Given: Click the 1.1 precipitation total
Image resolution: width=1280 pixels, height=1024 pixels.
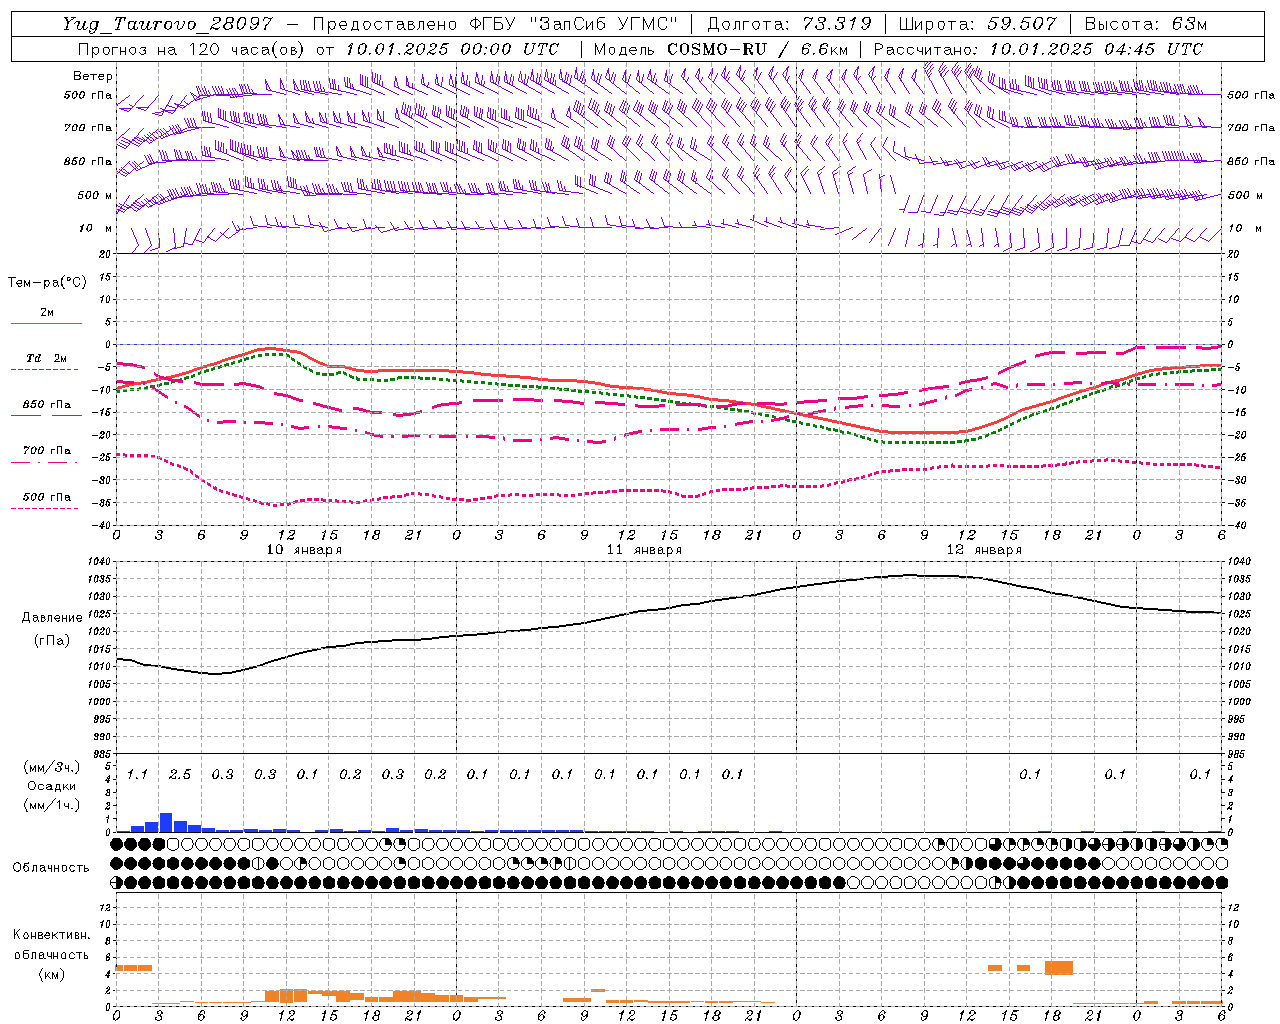Looking at the screenshot, I should click(x=137, y=774).
